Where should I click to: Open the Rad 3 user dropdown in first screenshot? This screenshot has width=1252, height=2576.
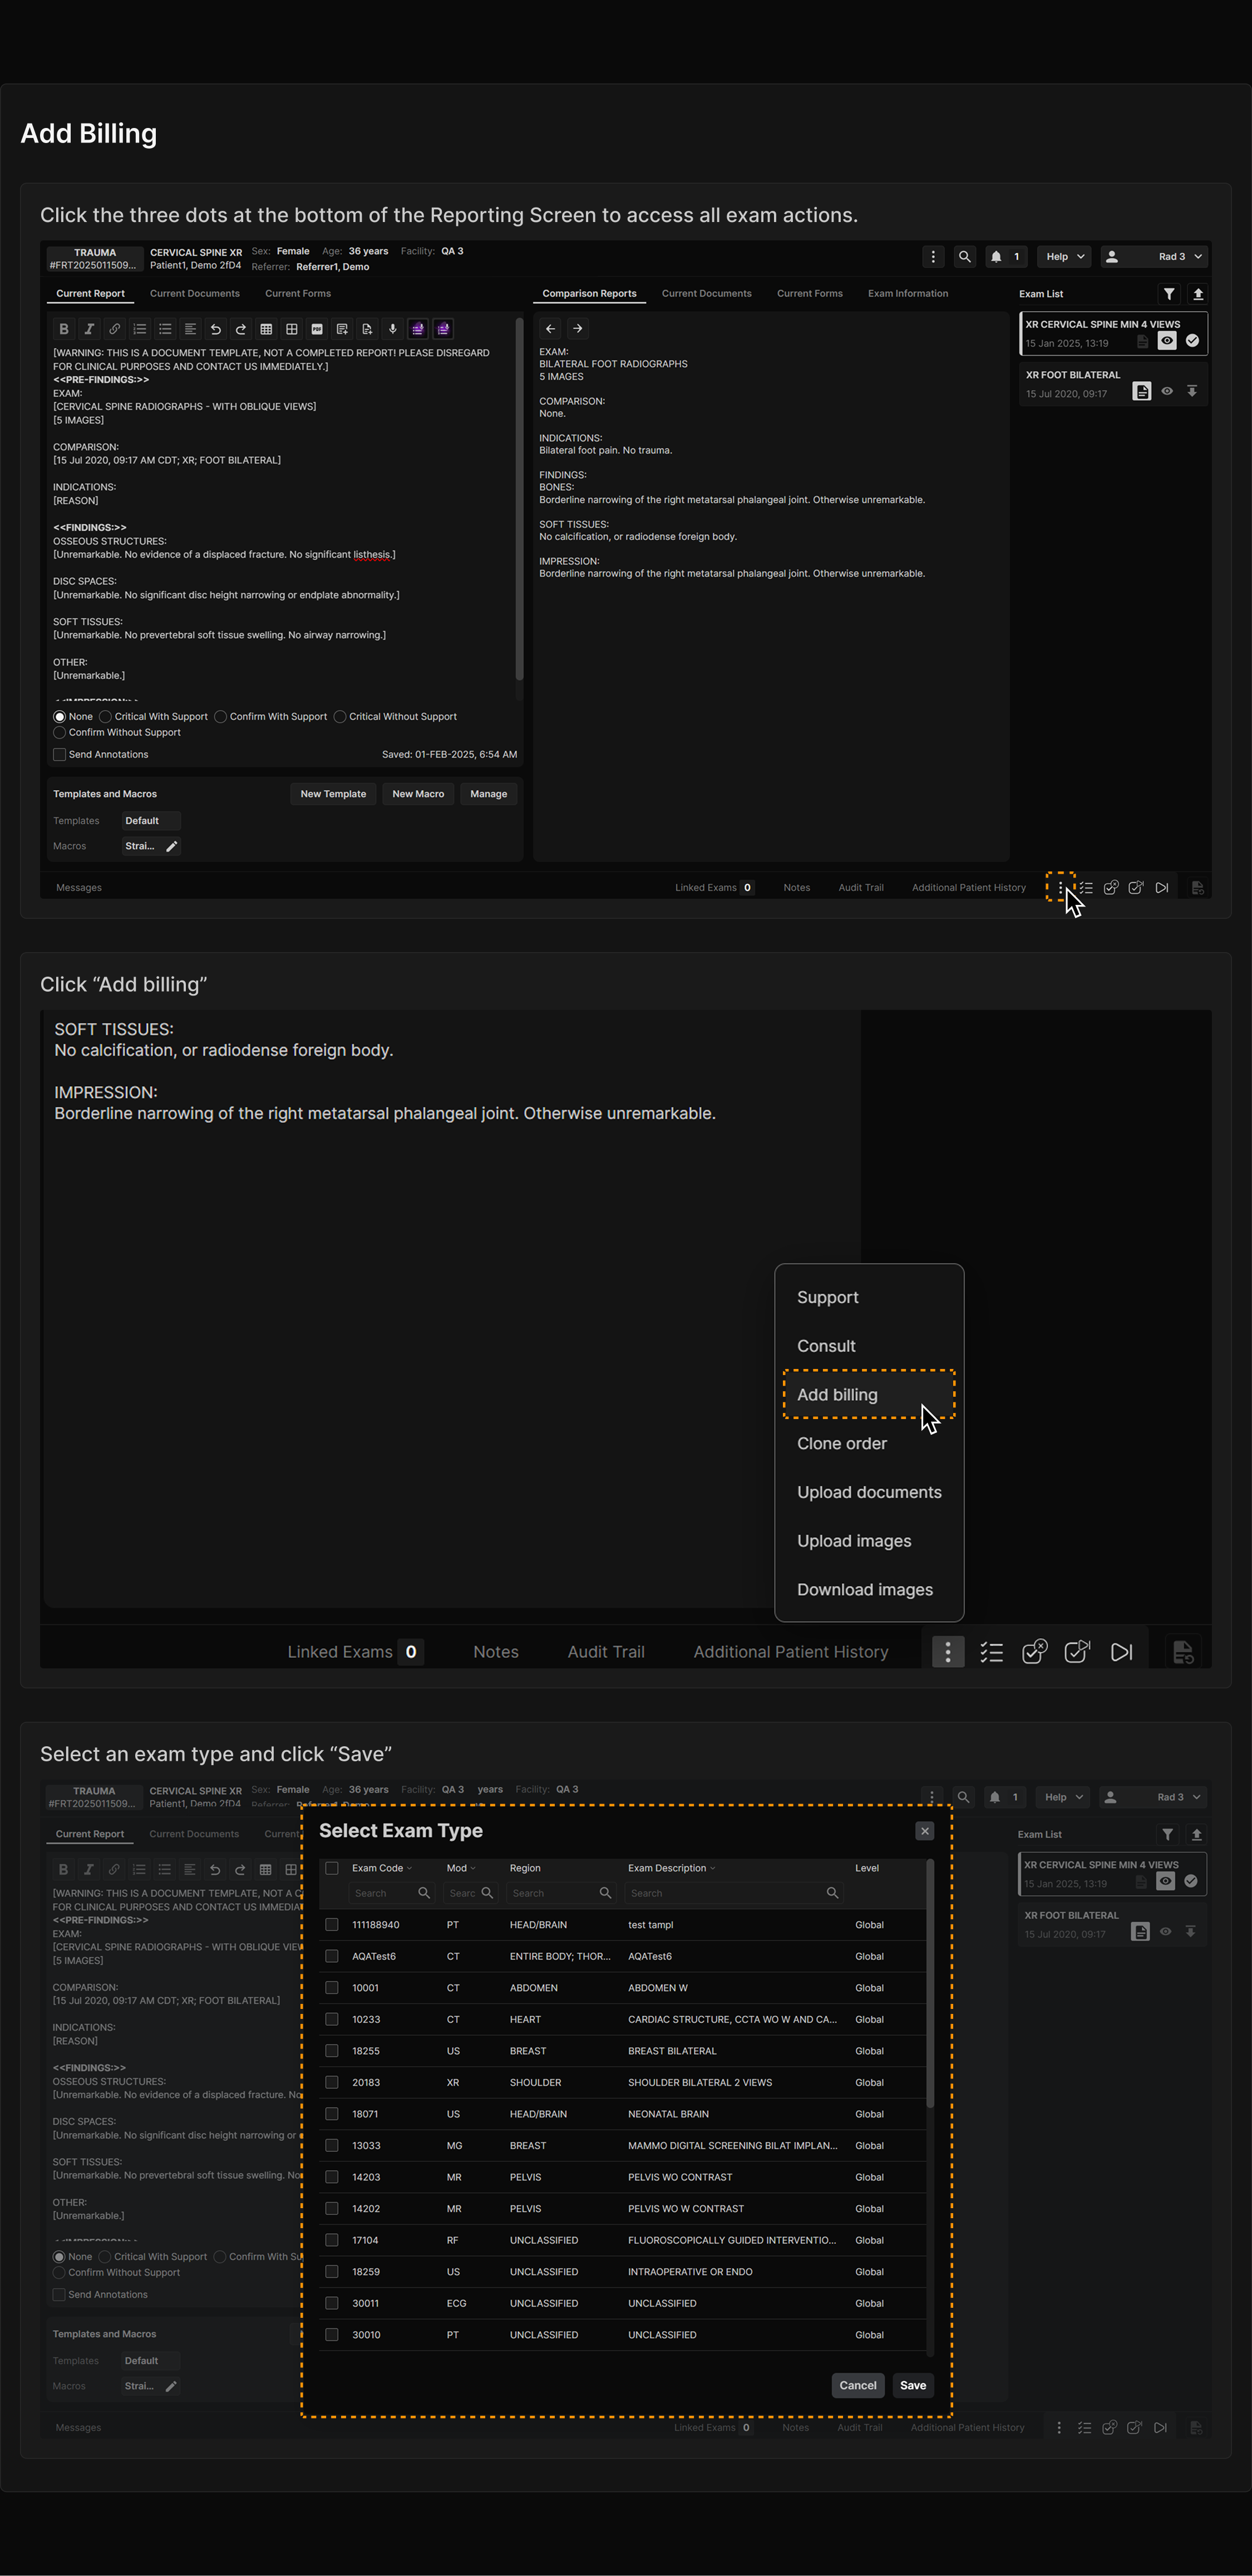pyautogui.click(x=1155, y=257)
